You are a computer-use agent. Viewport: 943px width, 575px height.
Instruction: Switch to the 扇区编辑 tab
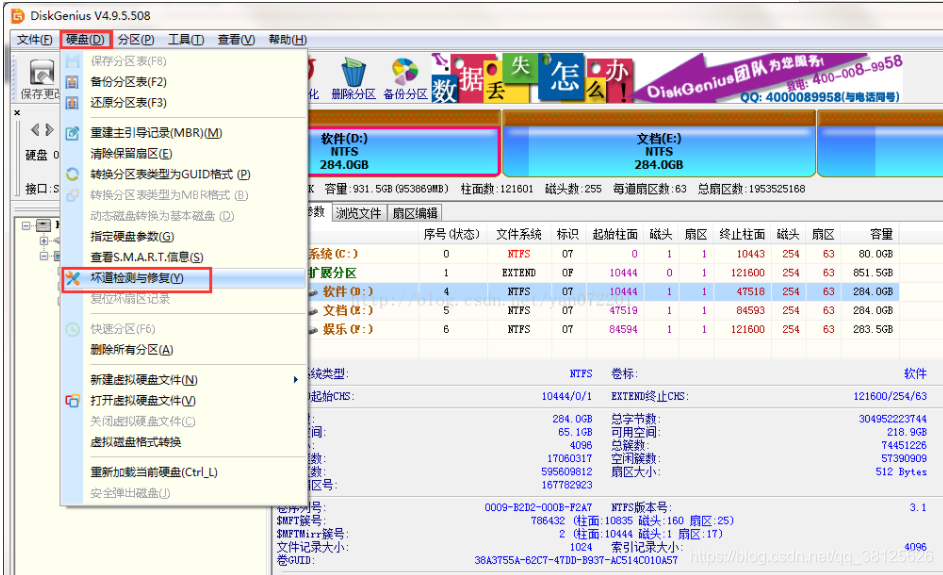point(415,213)
